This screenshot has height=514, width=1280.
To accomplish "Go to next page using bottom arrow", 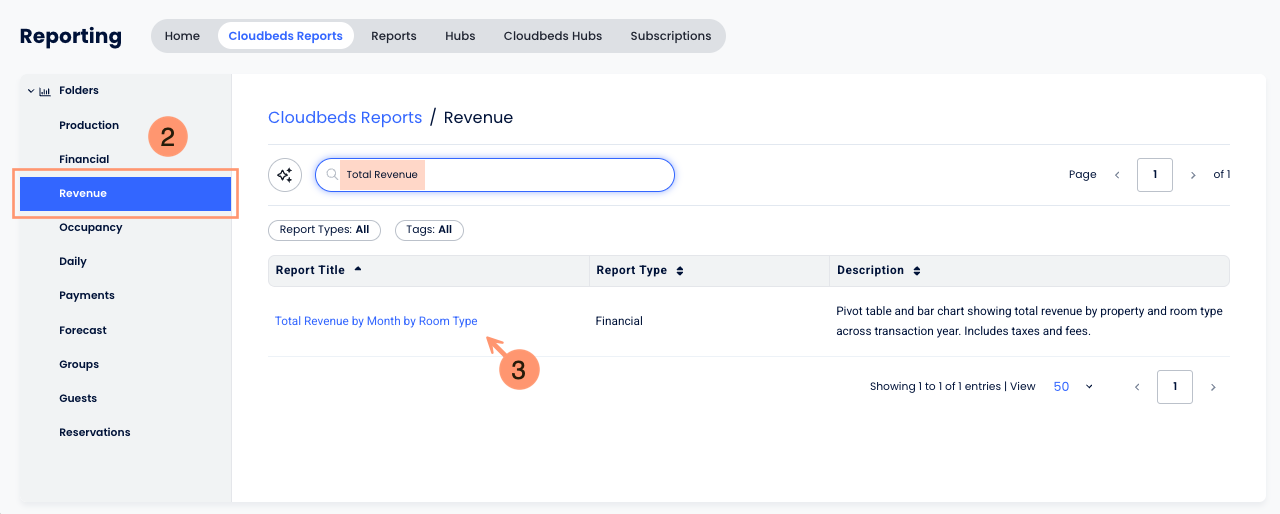I will click(1213, 387).
